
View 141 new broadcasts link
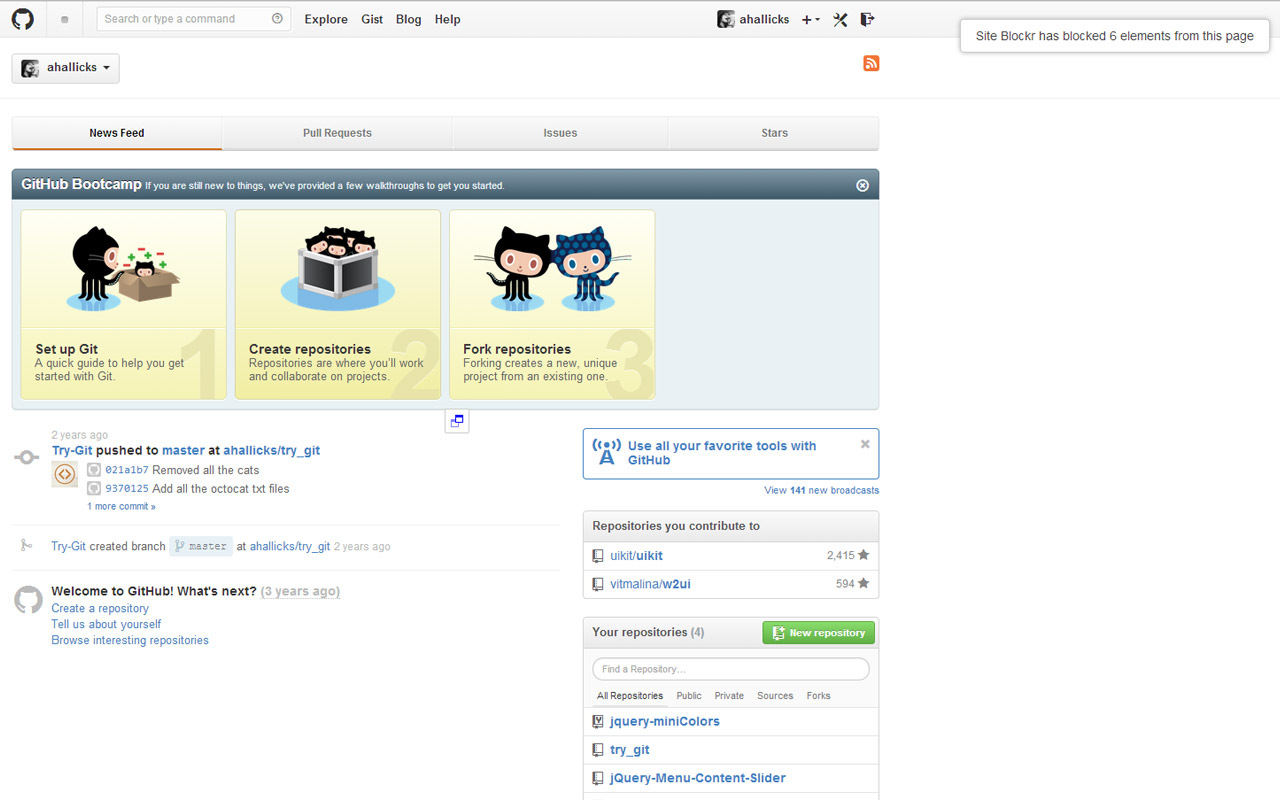(x=822, y=490)
